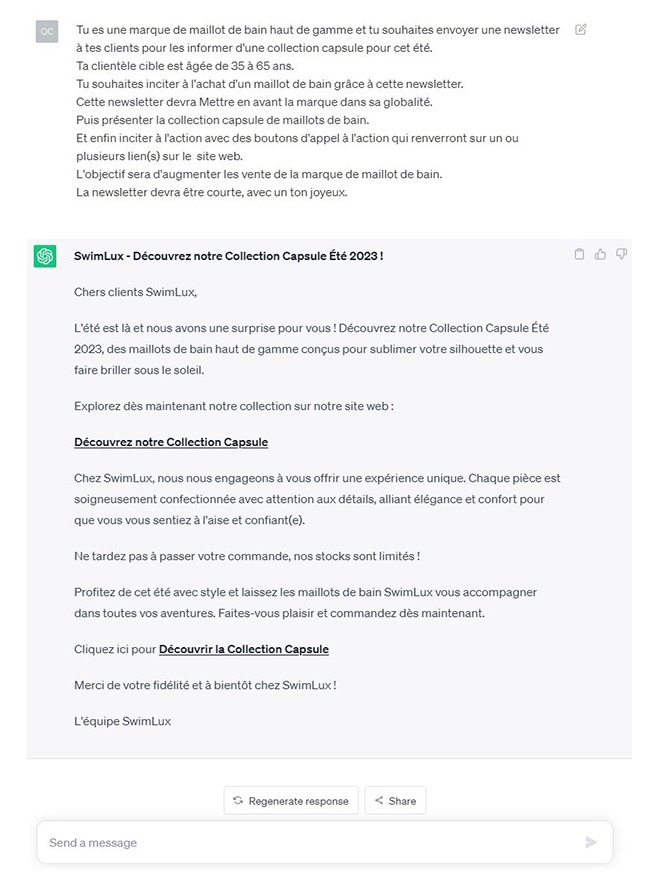Click the "Merci de votre fidélité" sentence
Viewport: 659px width, 887px height.
[x=205, y=685]
